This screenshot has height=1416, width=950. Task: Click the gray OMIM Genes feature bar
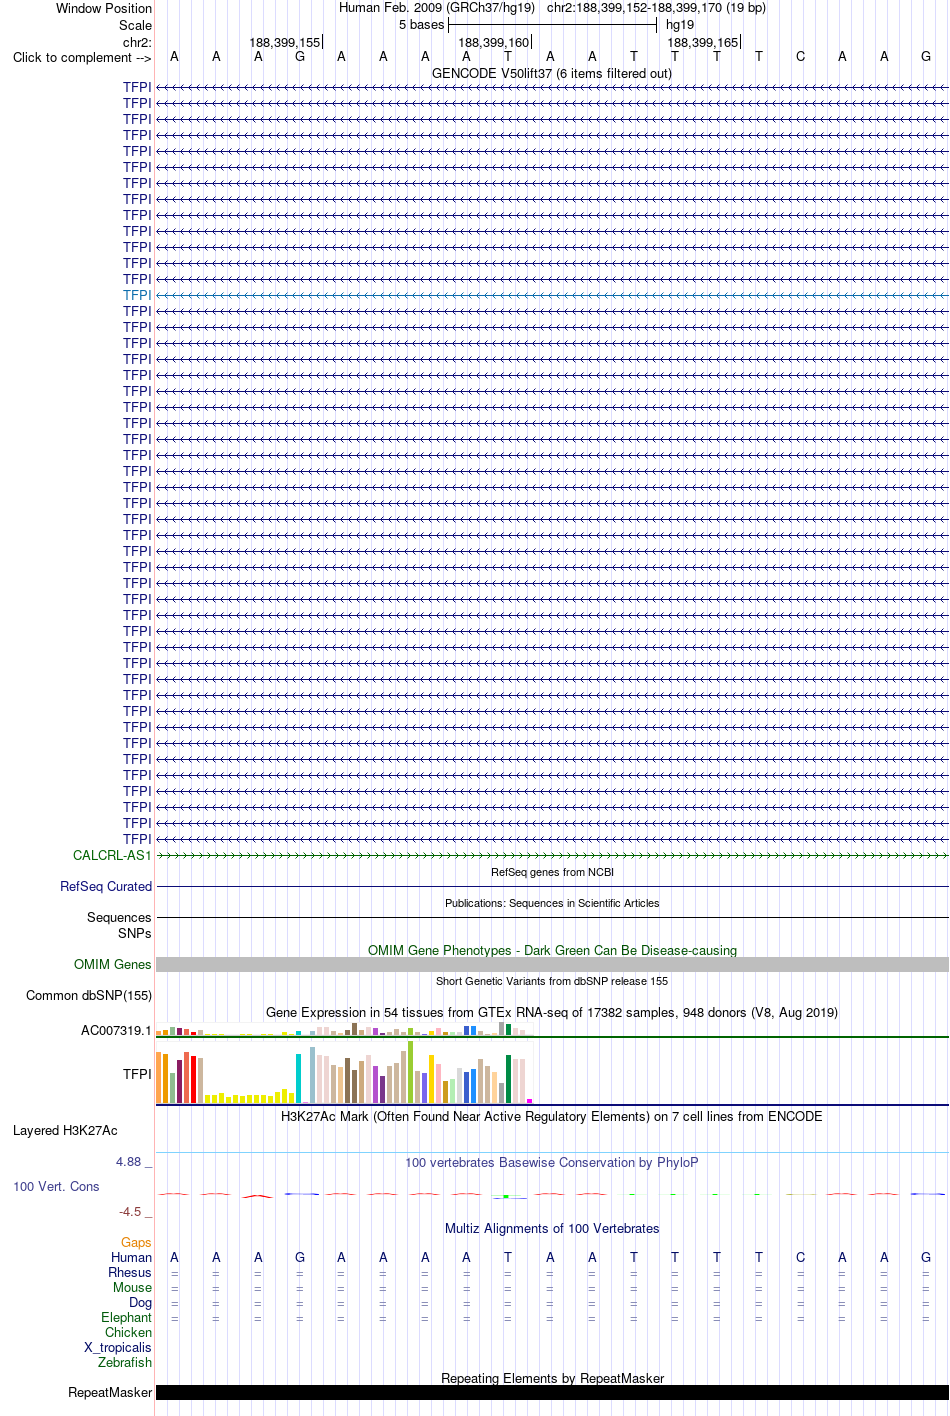click(552, 964)
